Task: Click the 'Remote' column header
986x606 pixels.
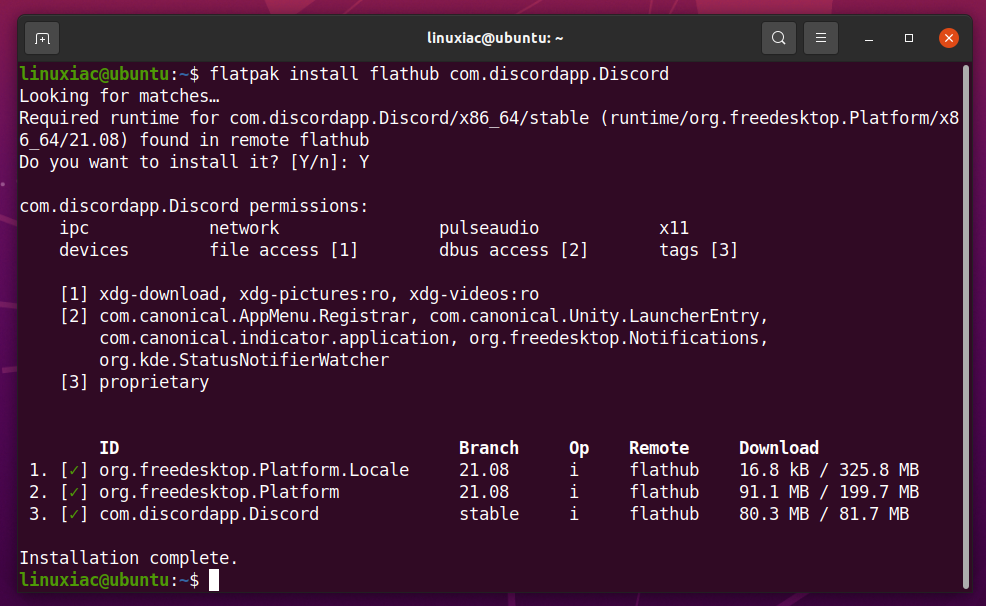Action: pos(658,448)
